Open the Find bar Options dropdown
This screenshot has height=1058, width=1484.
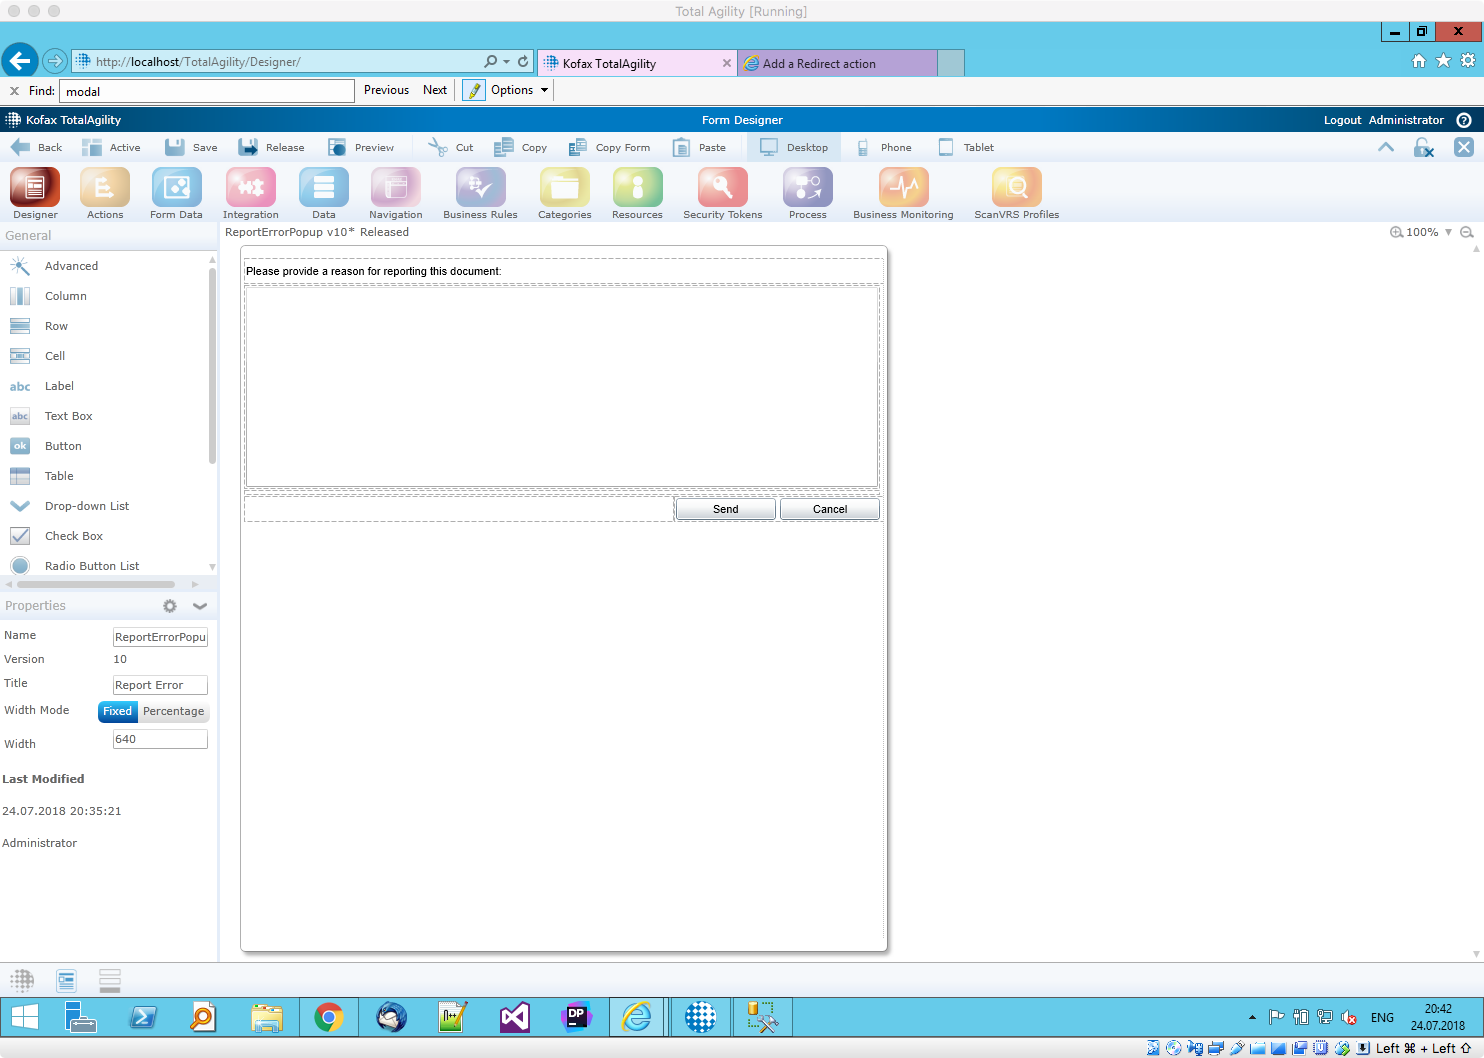[x=519, y=90]
